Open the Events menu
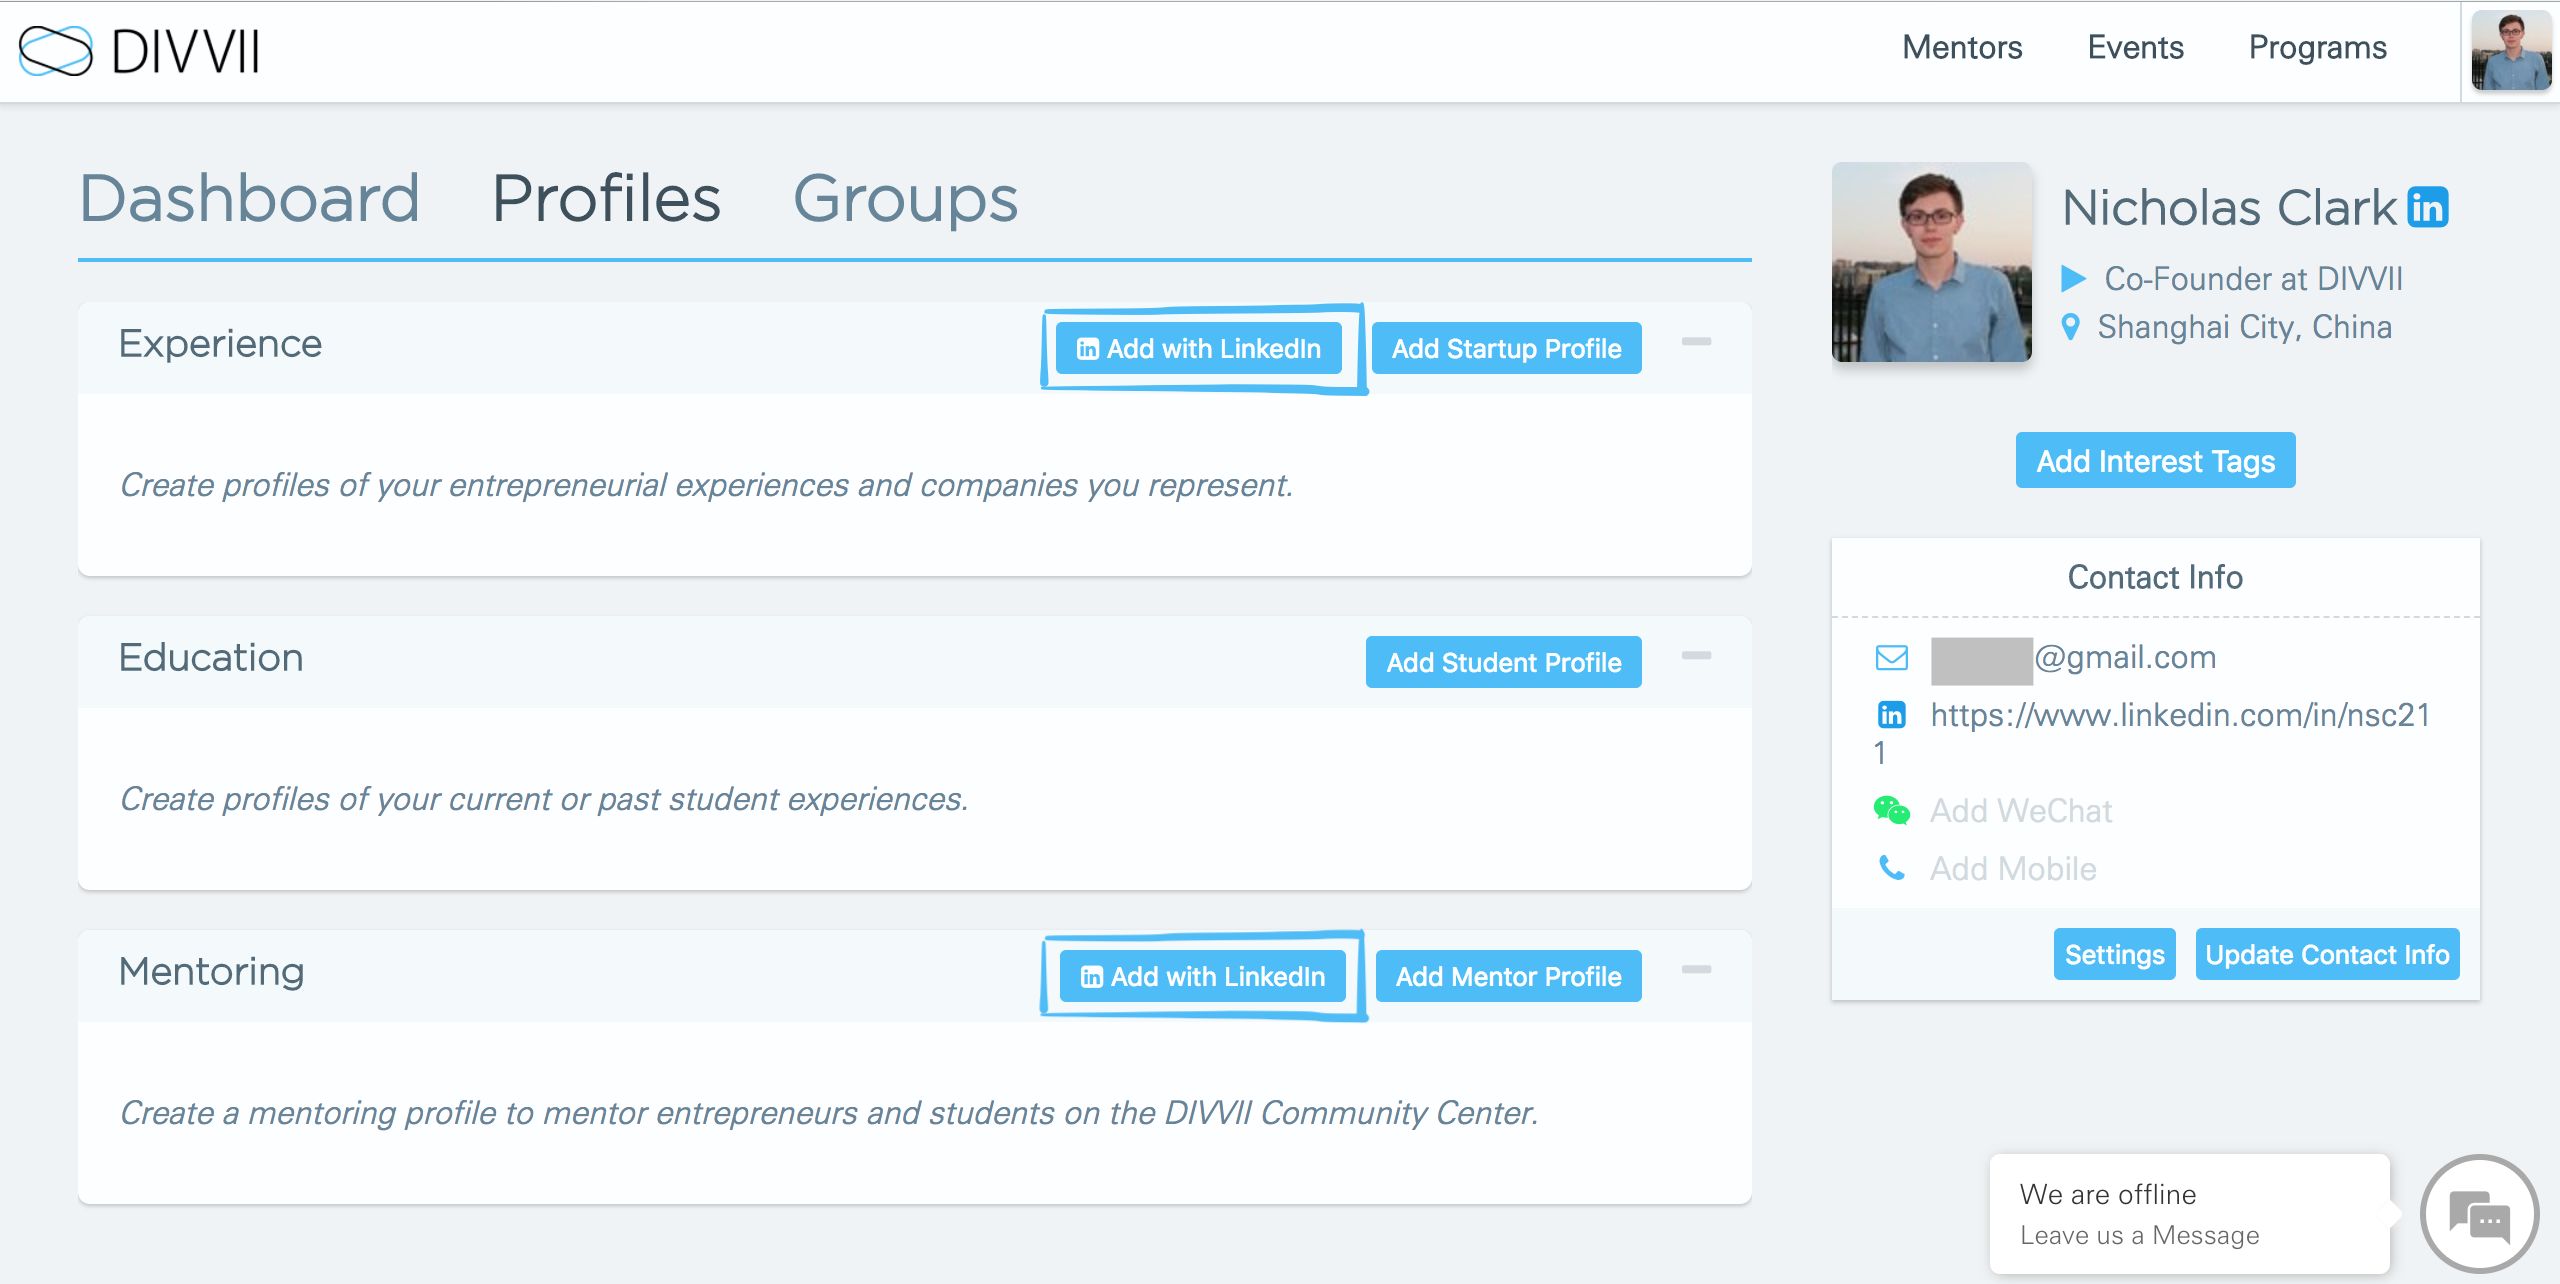Screen dimensions: 2560x1284 point(2135,48)
